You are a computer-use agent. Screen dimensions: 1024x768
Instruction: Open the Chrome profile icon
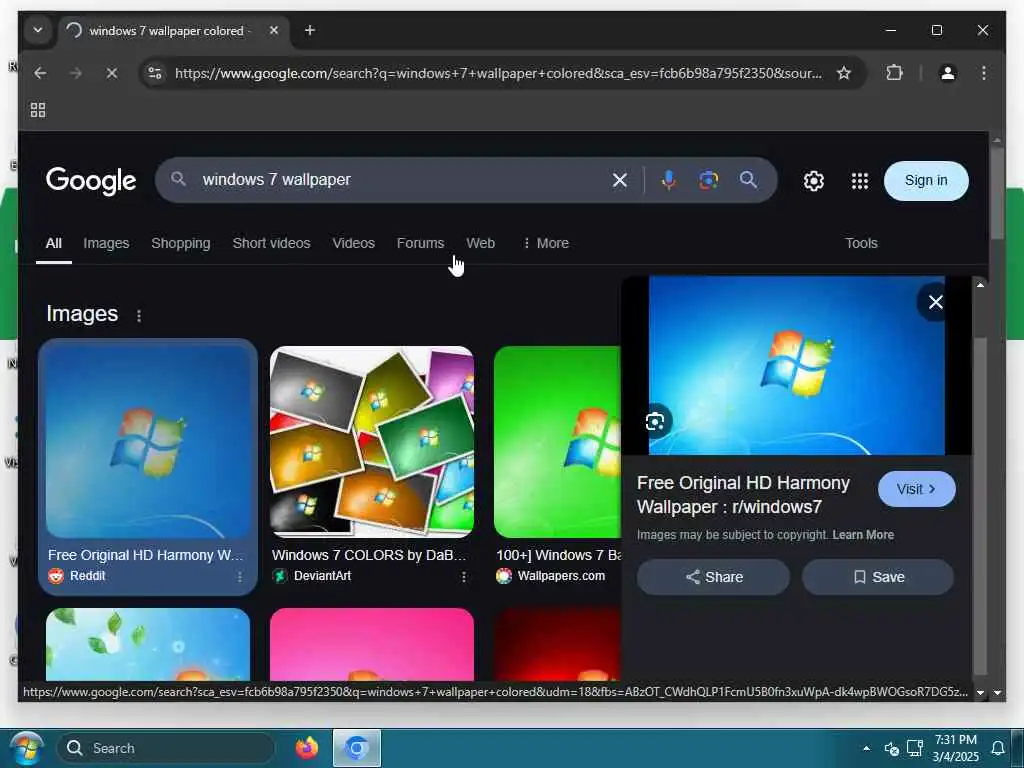pos(948,73)
